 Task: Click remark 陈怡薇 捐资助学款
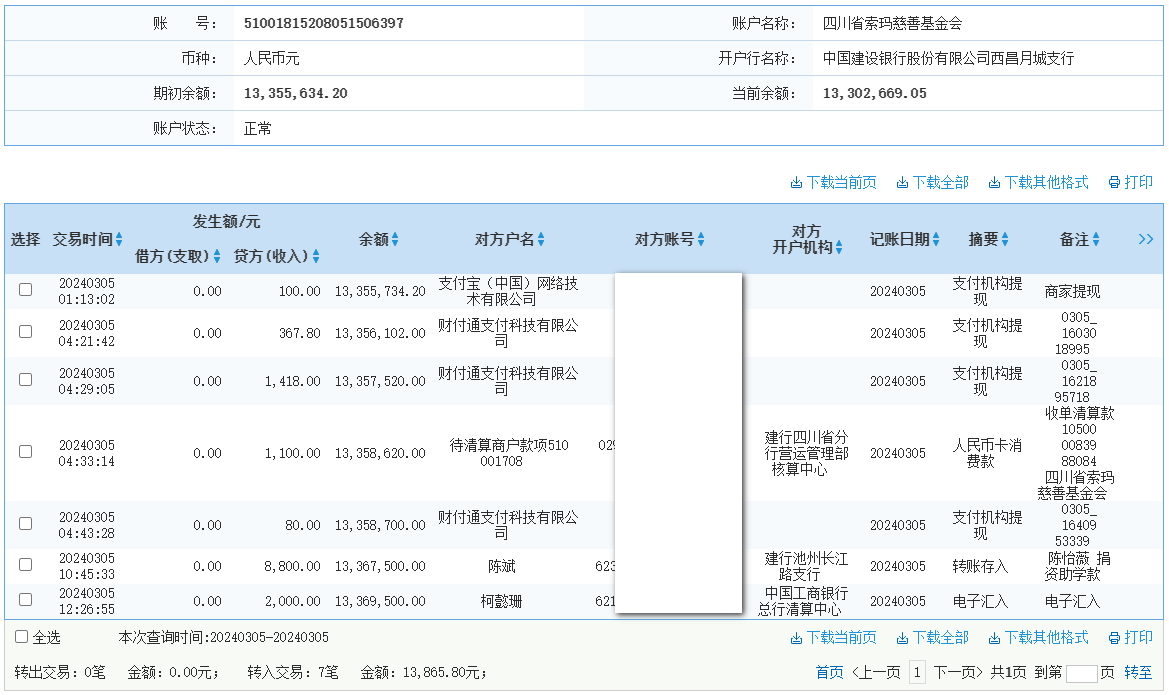[x=1077, y=567]
